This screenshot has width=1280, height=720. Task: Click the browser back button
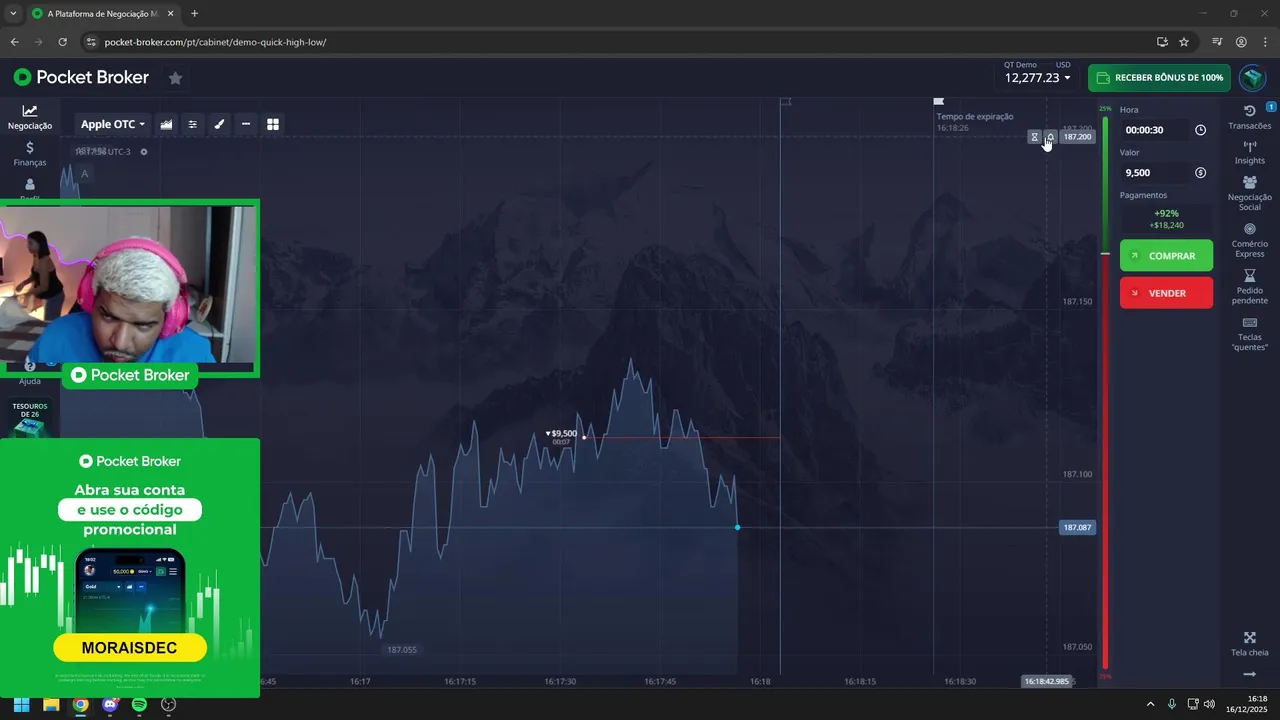click(x=14, y=42)
